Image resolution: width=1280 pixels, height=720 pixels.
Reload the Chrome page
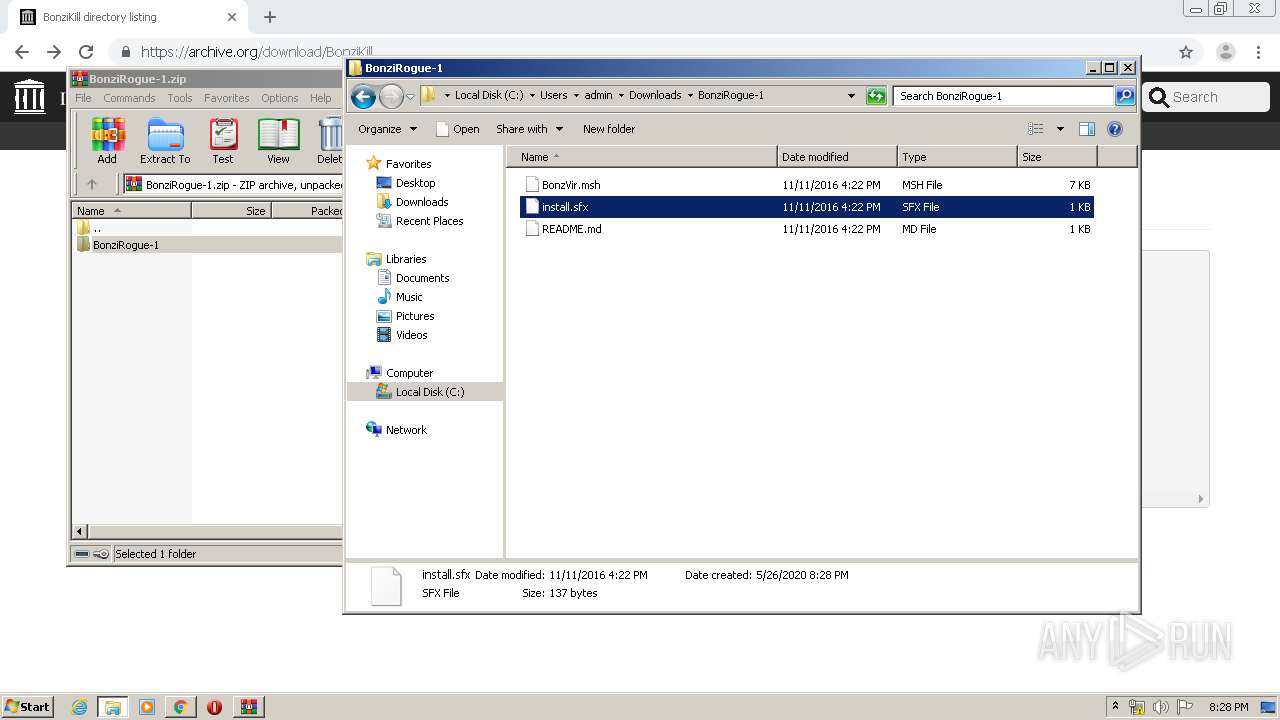(86, 52)
